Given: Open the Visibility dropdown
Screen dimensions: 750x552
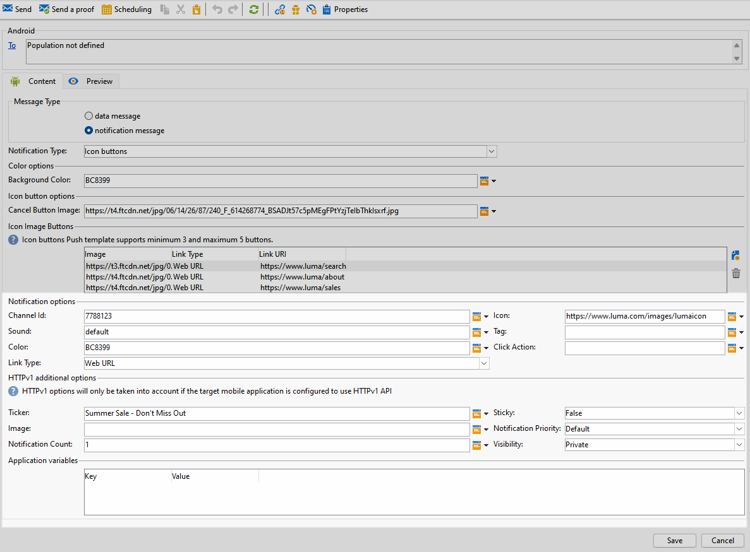Looking at the screenshot, I should tap(654, 445).
